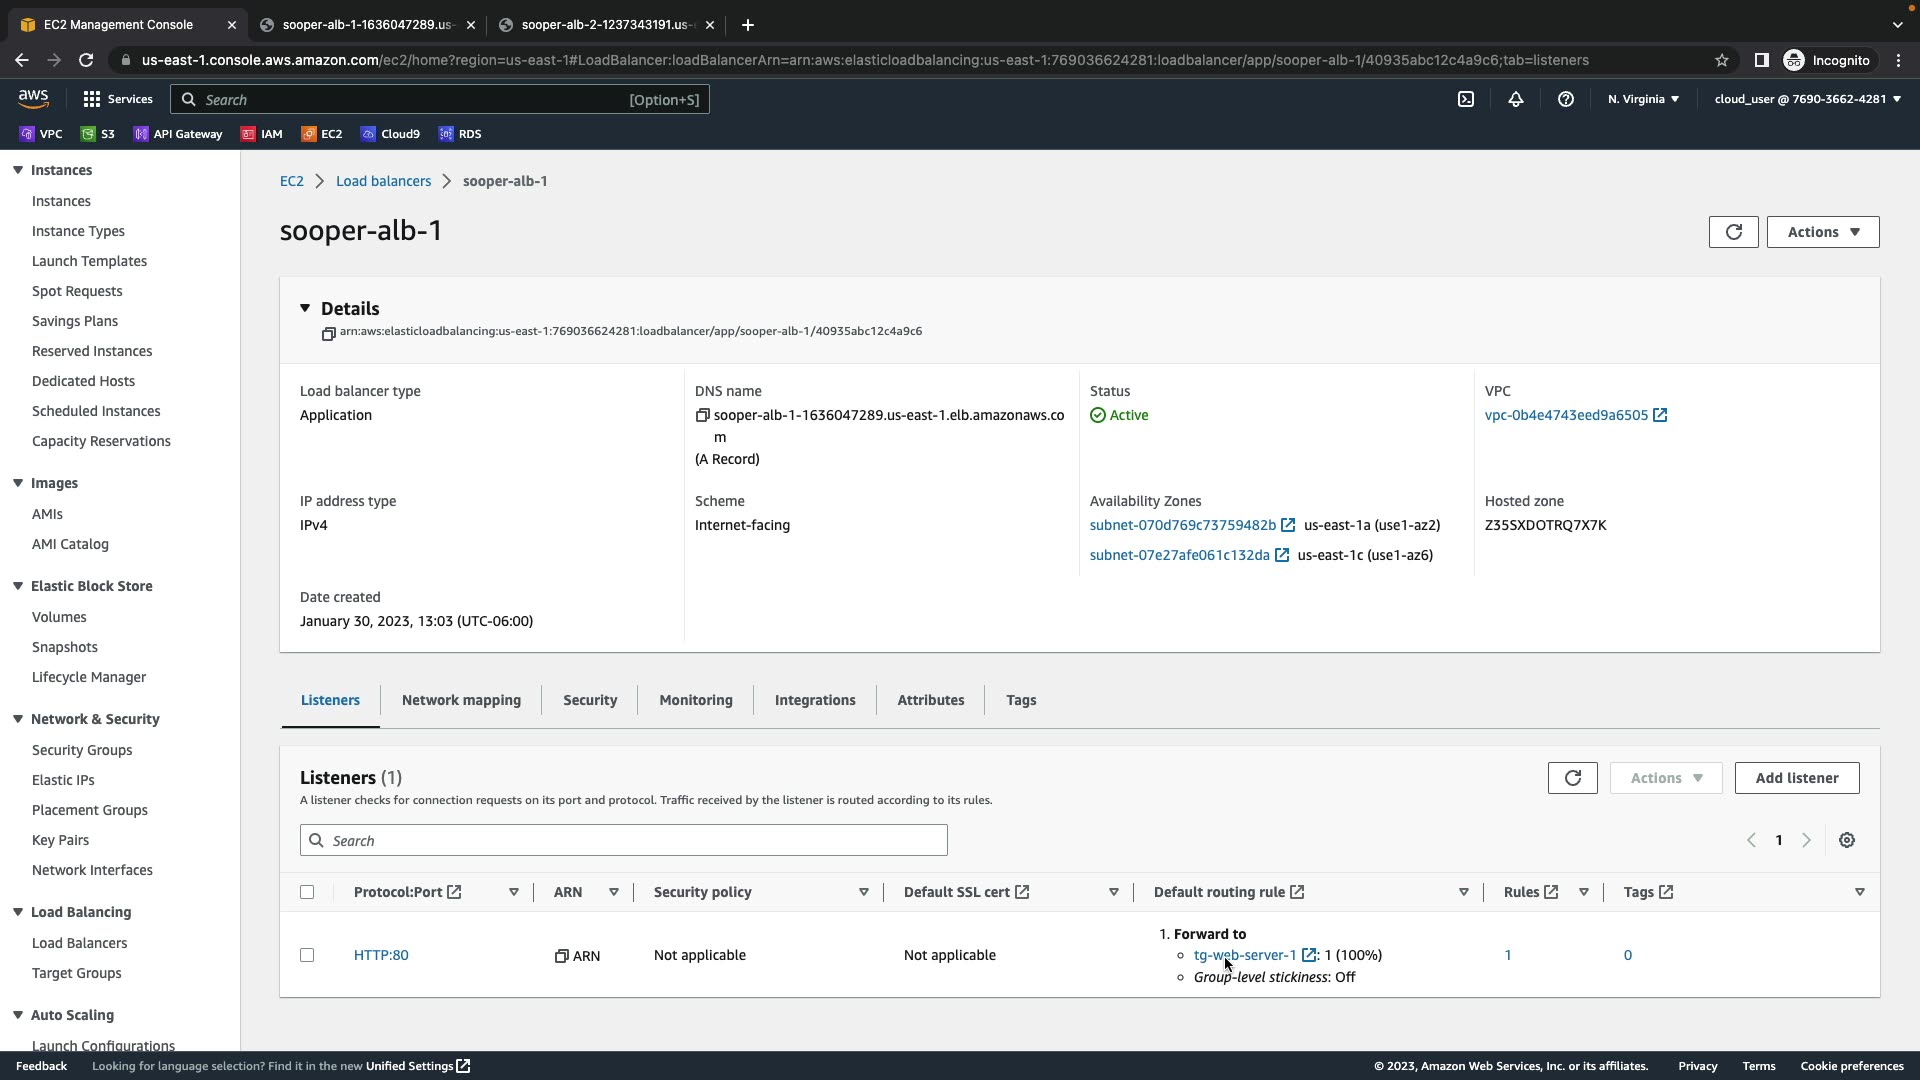The height and width of the screenshot is (1080, 1920).
Task: Copy the DNS name icon
Action: 702,415
